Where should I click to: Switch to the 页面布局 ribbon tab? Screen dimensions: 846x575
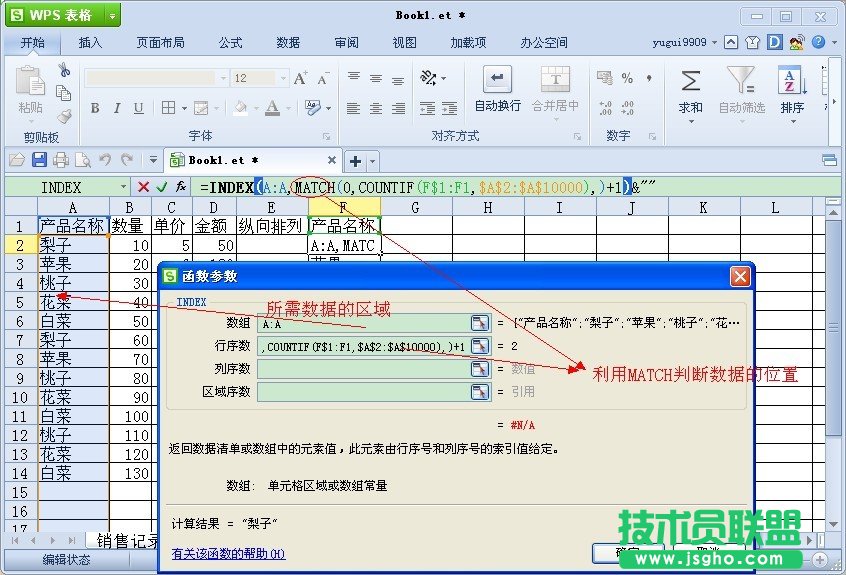160,43
